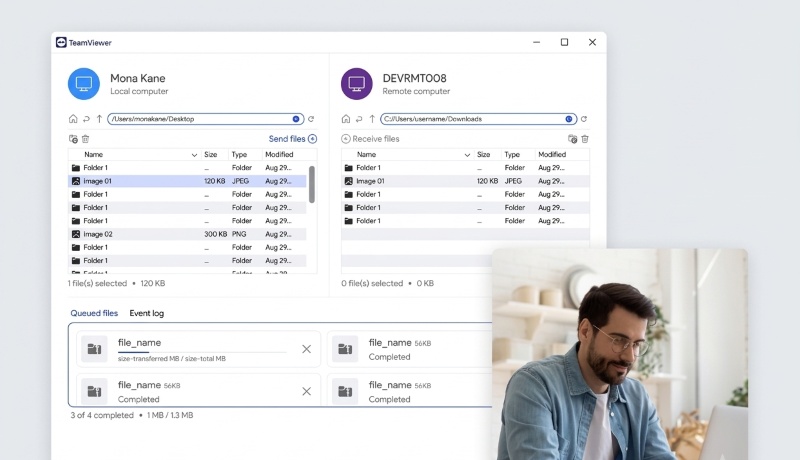800x460 pixels.
Task: Click the remote navigate-back arrow icon
Action: (x=359, y=119)
